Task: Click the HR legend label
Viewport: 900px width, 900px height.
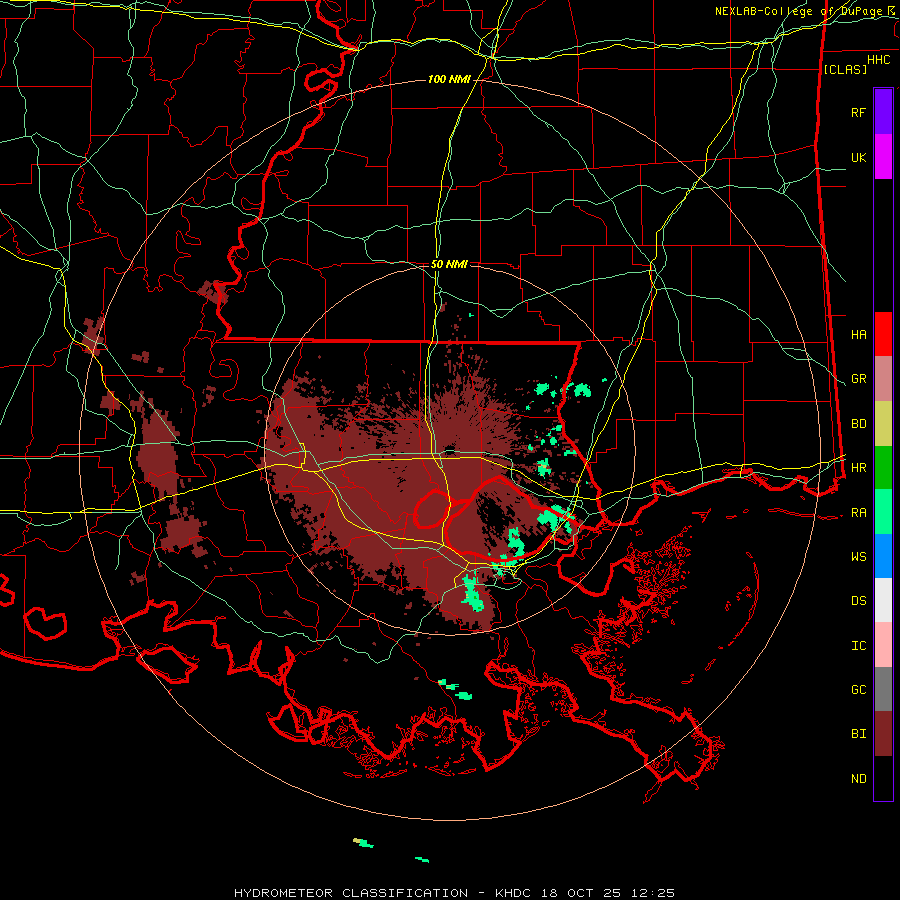Action: click(x=858, y=468)
